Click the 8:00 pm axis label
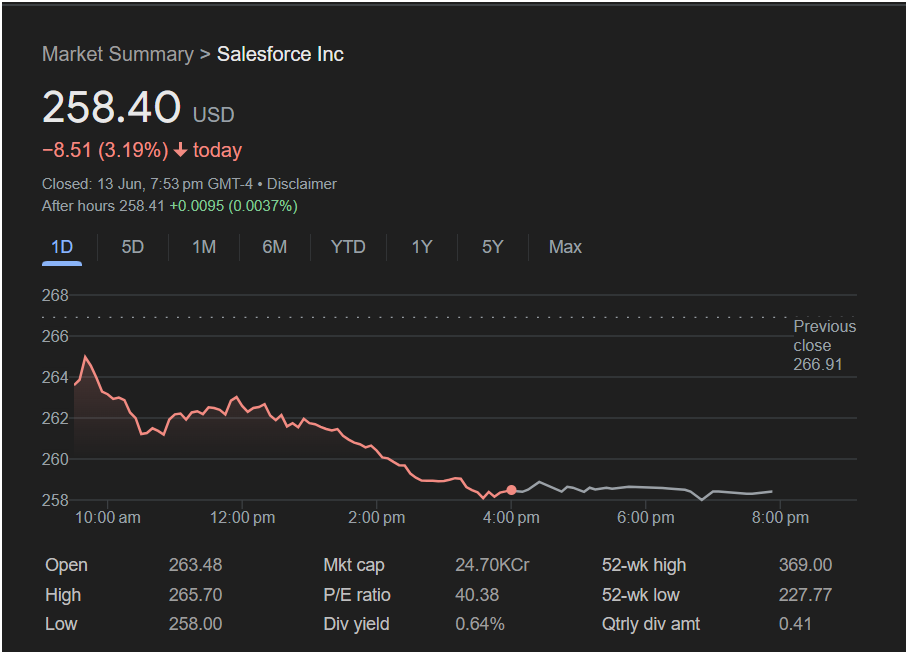 point(780,518)
